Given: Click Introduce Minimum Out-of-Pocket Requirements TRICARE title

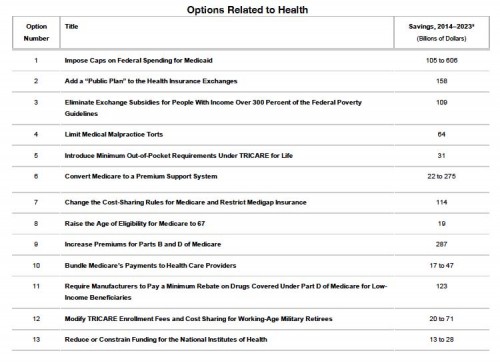Looking at the screenshot, I should coord(179,155).
